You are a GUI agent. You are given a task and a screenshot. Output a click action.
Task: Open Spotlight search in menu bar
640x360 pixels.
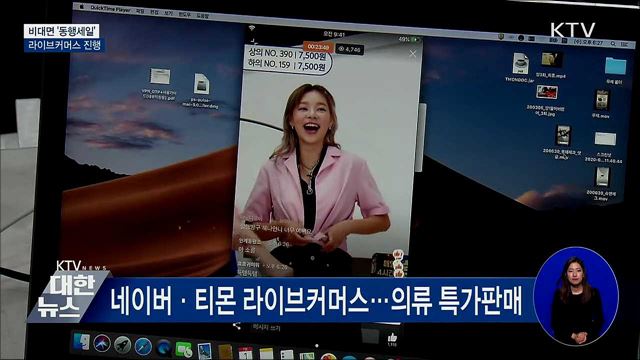[x=613, y=43]
